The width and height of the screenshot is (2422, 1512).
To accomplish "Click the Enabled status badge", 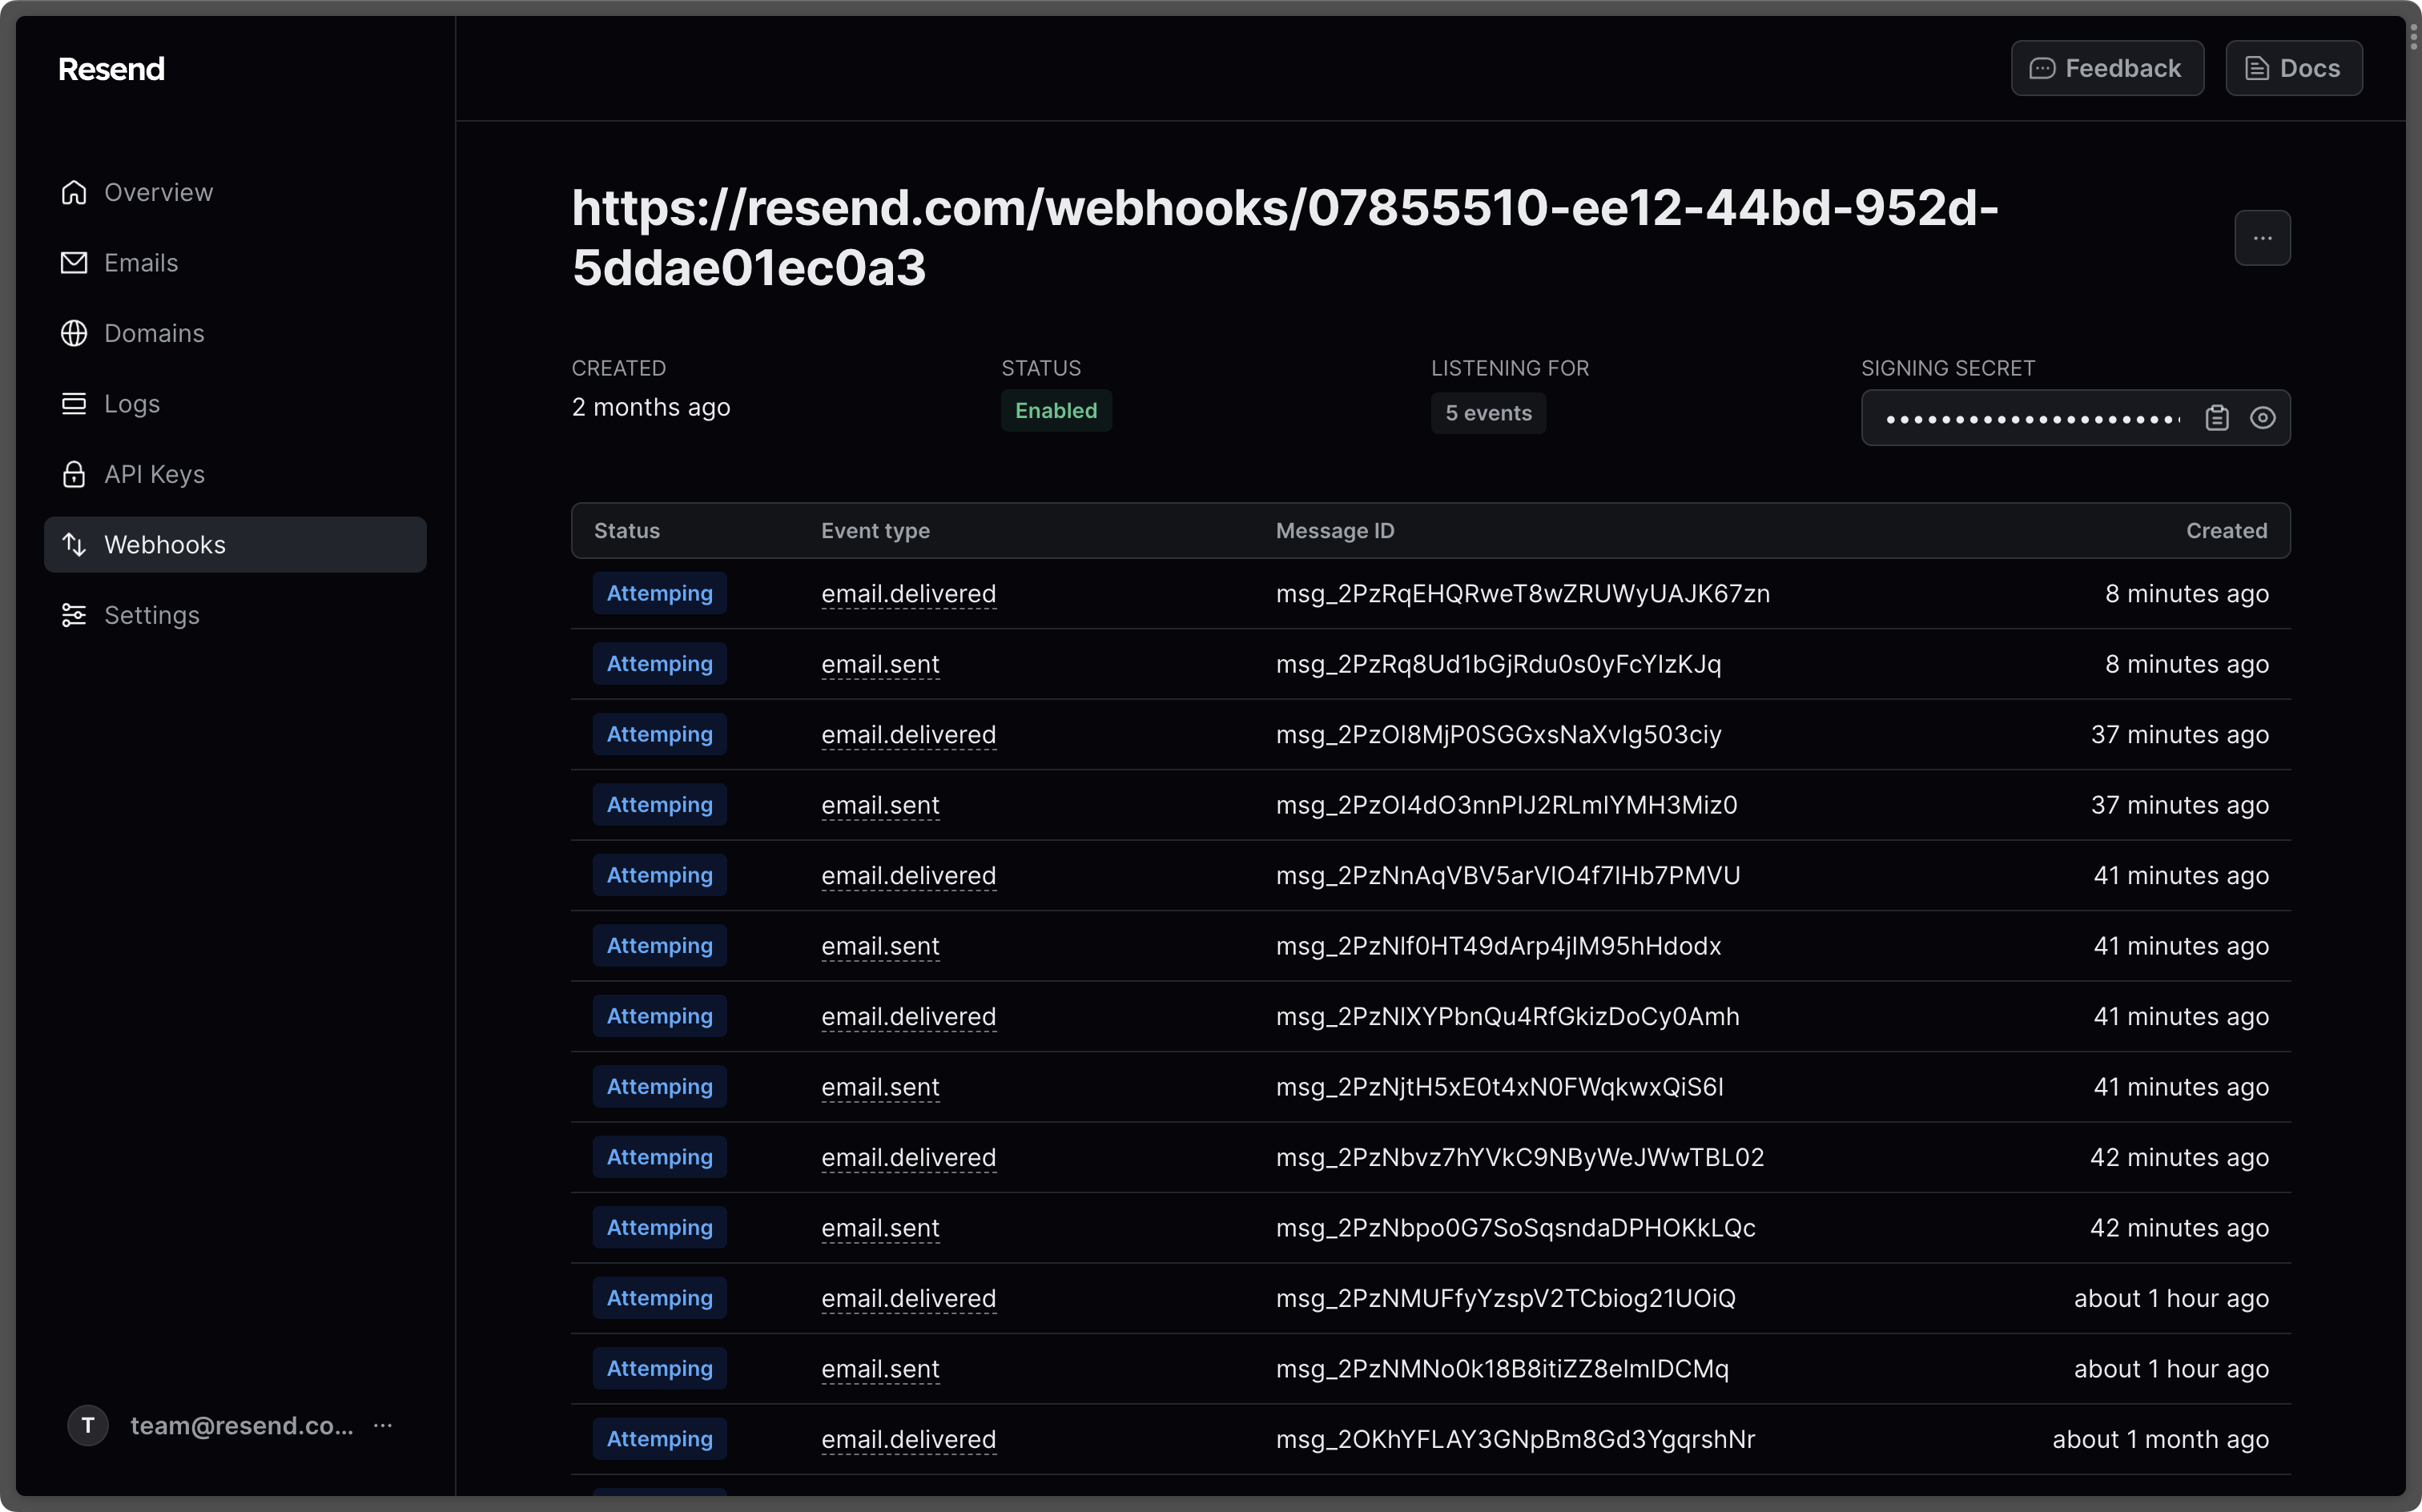I will 1056,411.
